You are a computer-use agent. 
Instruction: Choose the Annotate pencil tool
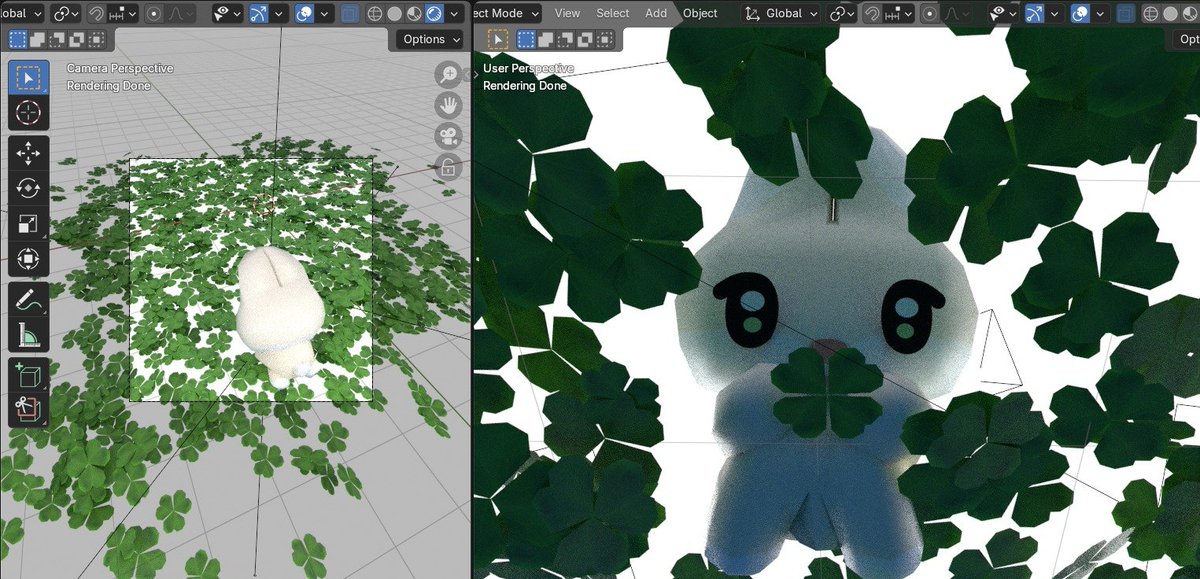28,299
